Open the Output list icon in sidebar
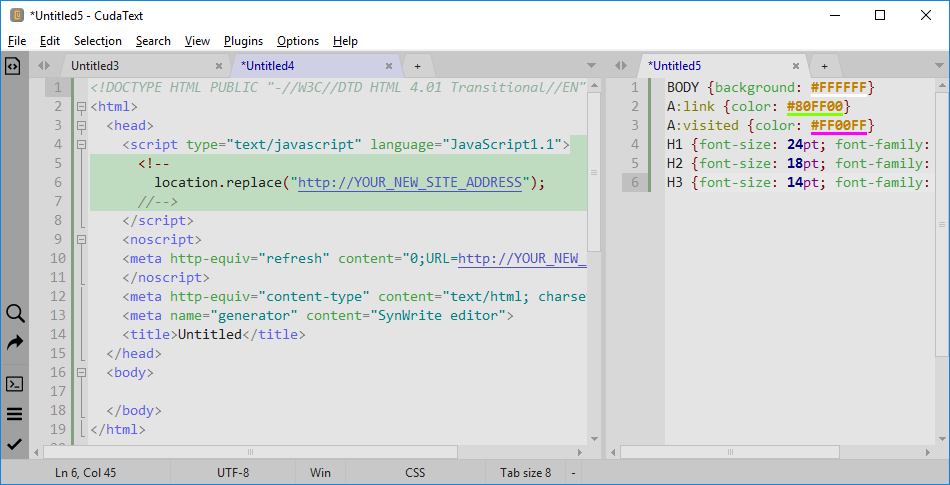 coord(15,414)
